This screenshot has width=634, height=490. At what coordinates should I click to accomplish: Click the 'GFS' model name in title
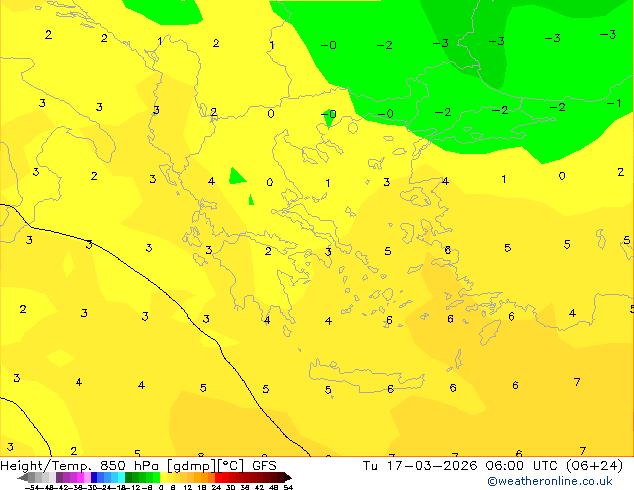[264, 466]
